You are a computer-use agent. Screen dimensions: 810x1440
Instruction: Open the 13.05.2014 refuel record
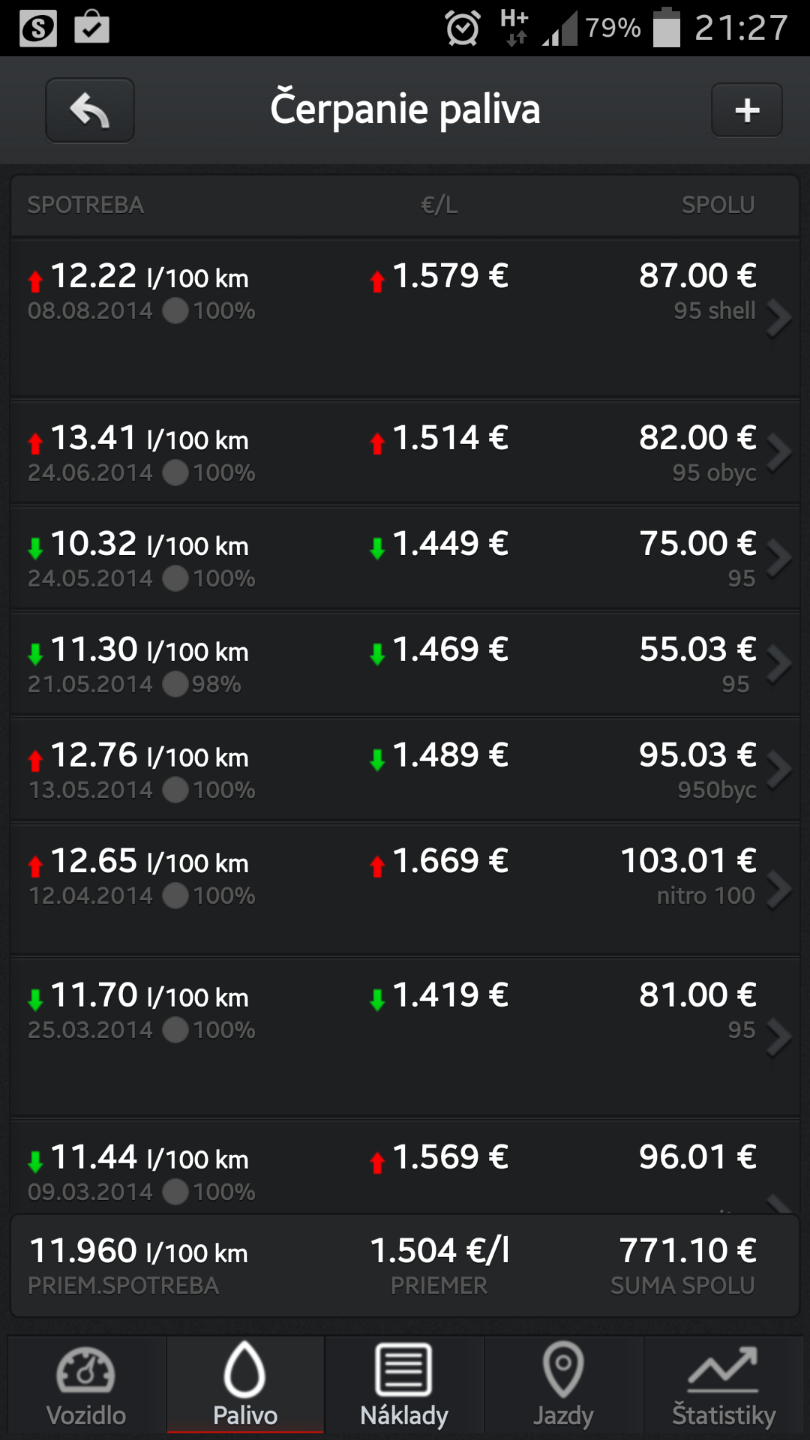click(x=400, y=770)
